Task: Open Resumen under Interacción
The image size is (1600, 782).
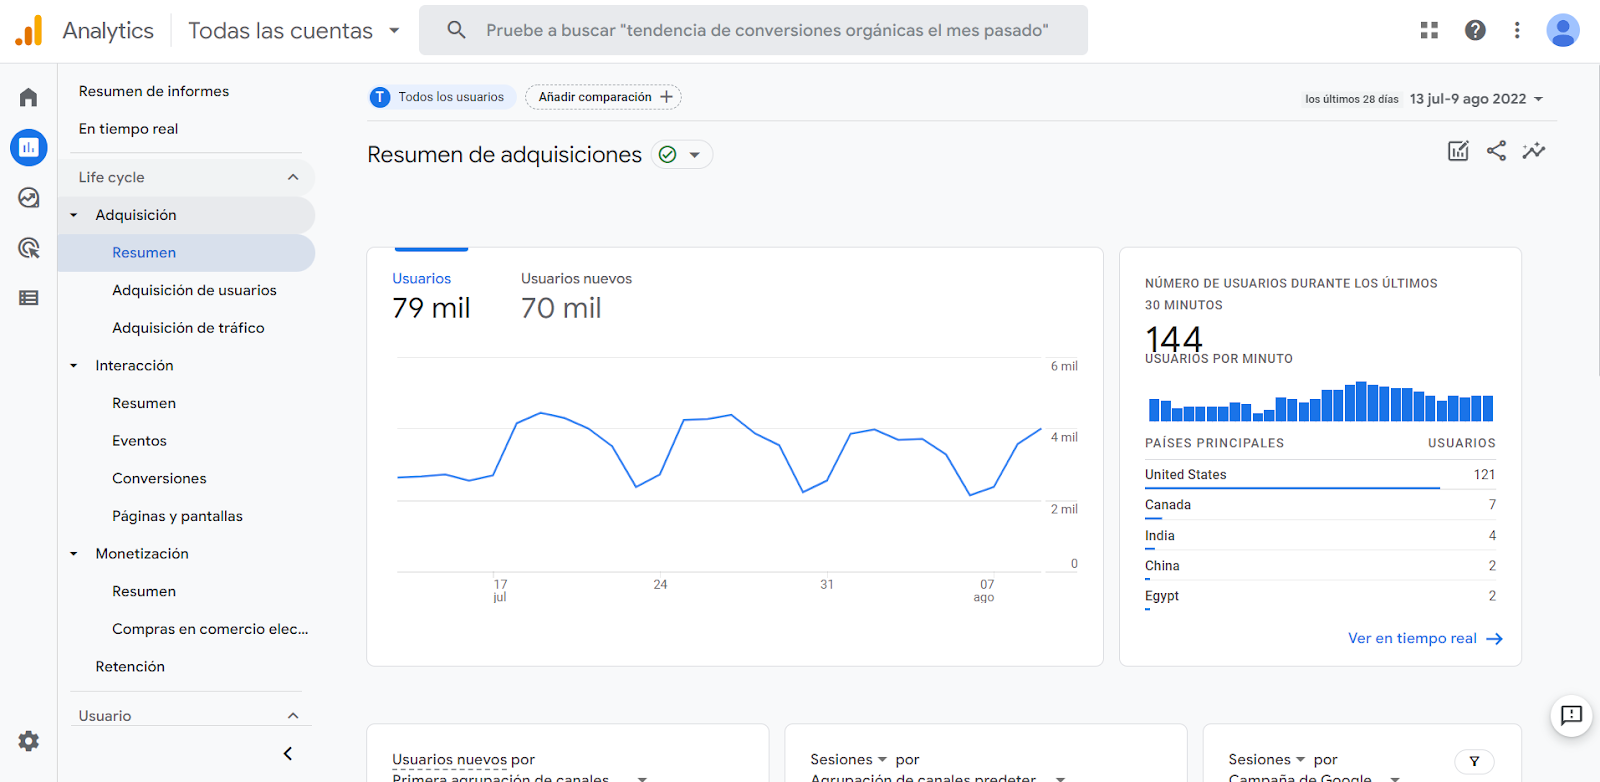Action: tap(144, 404)
